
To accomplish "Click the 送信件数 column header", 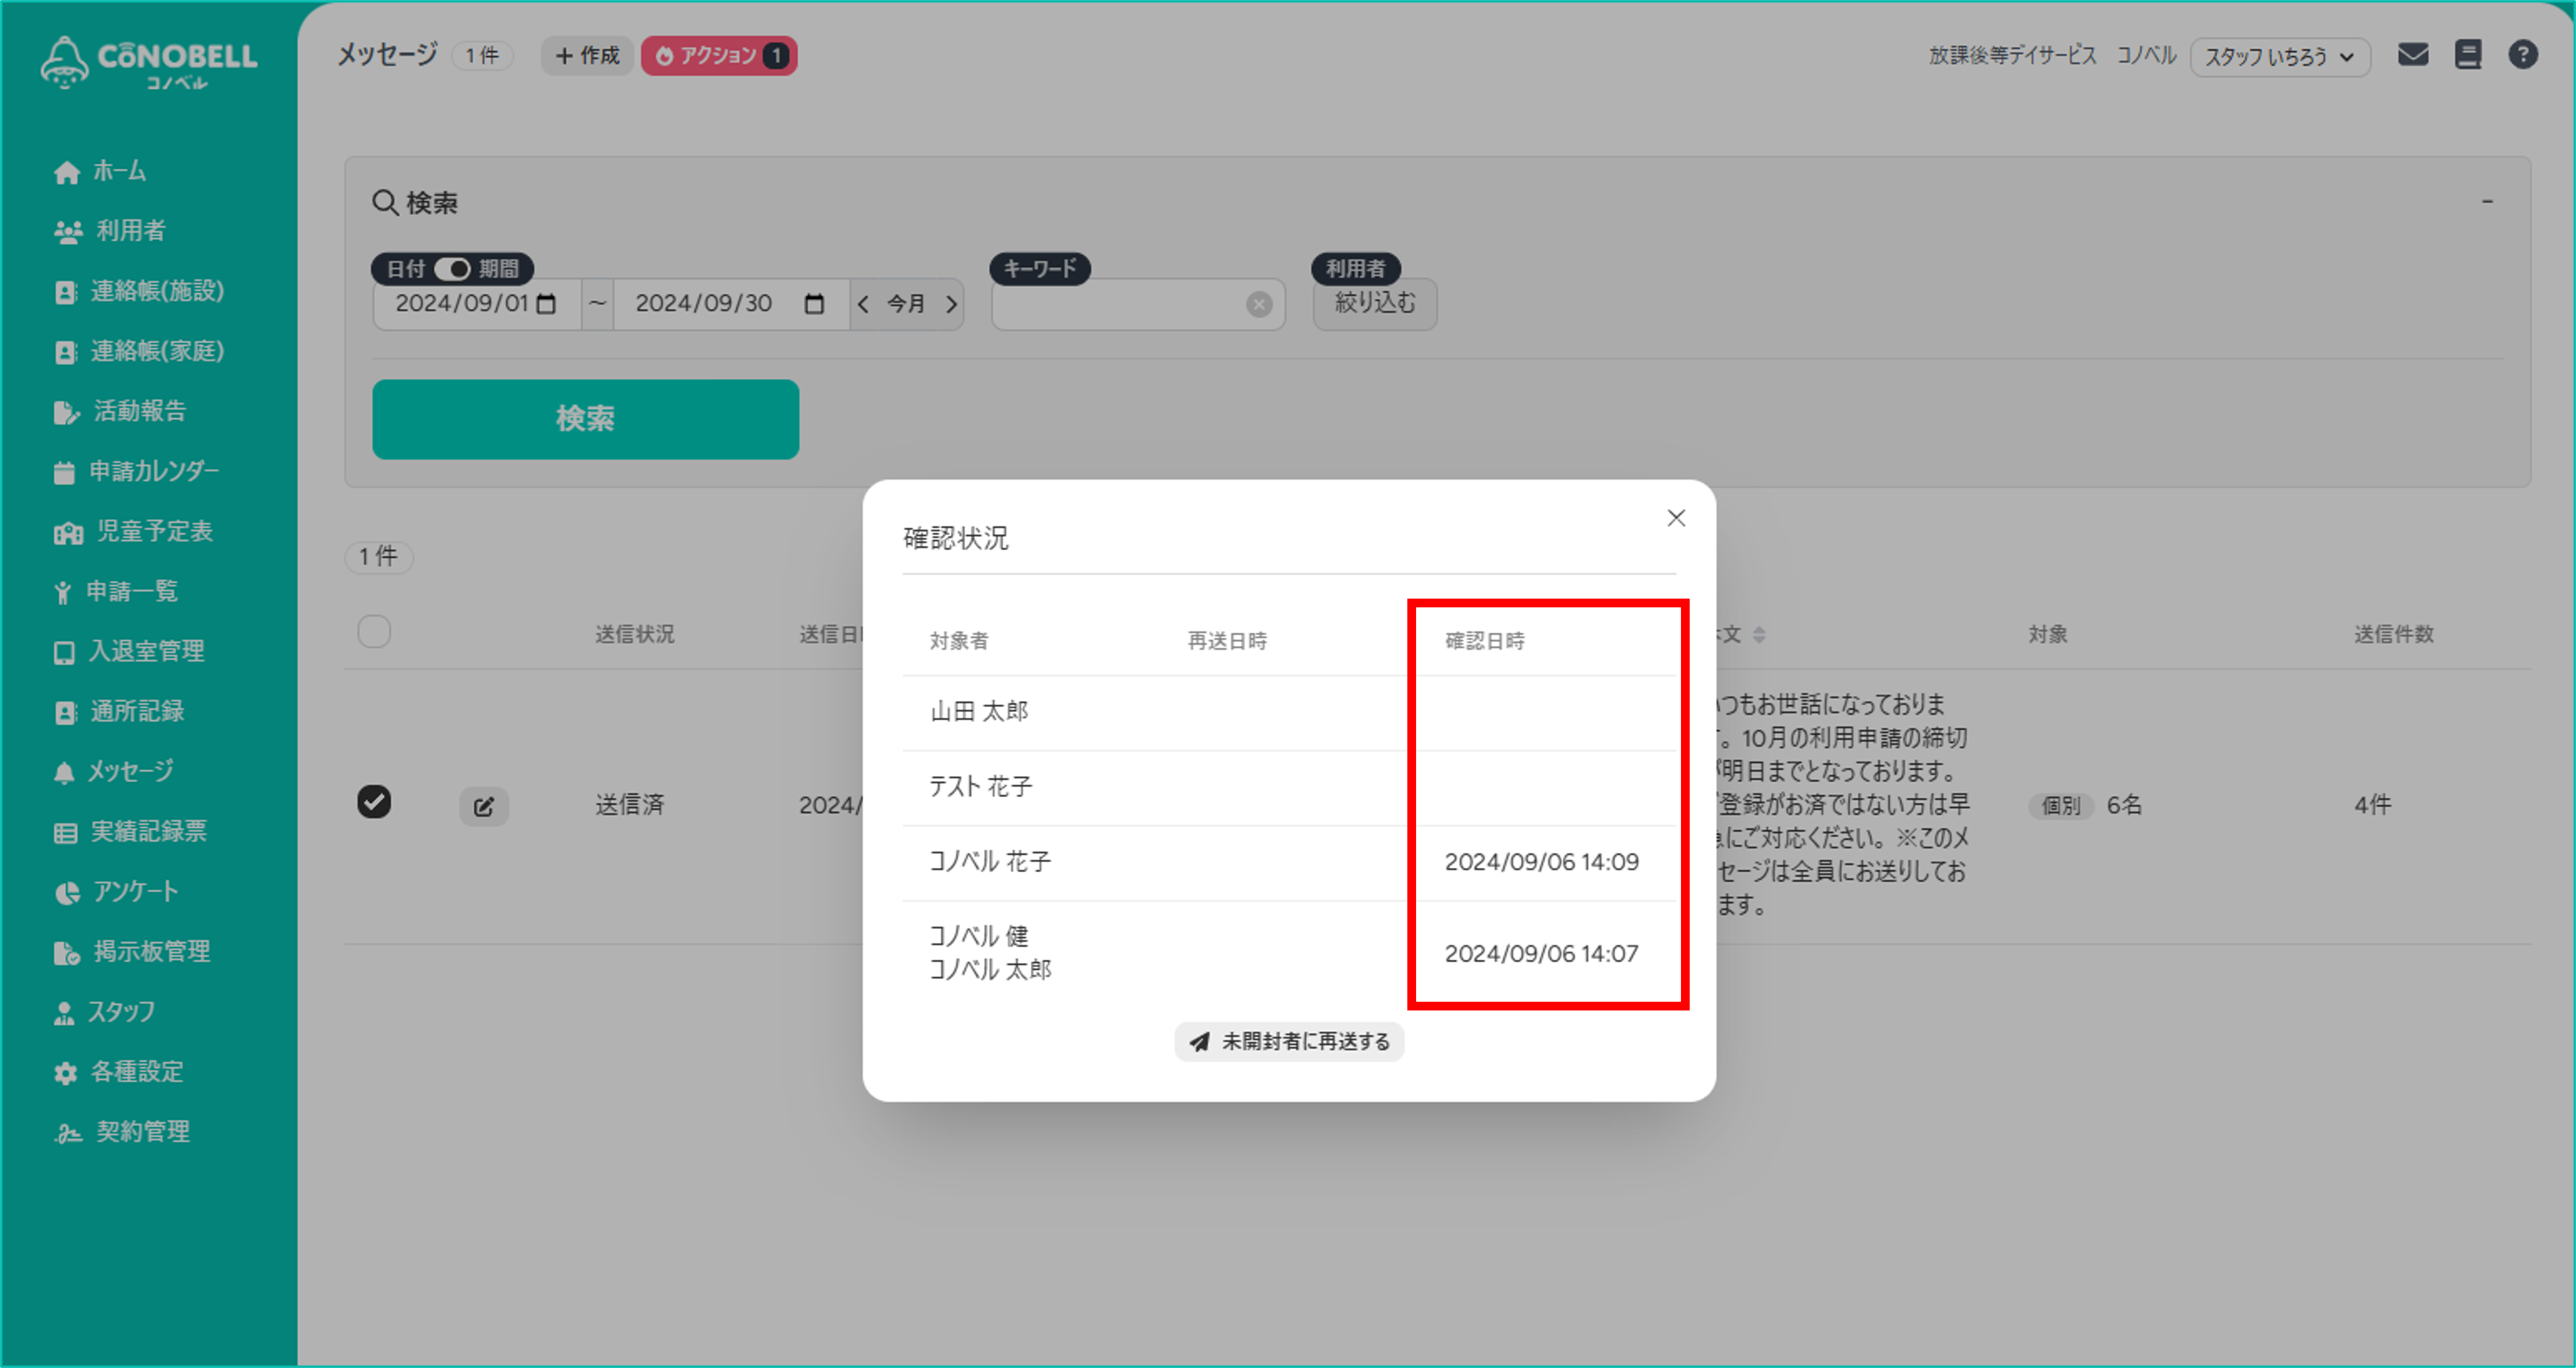I will 2394,634.
